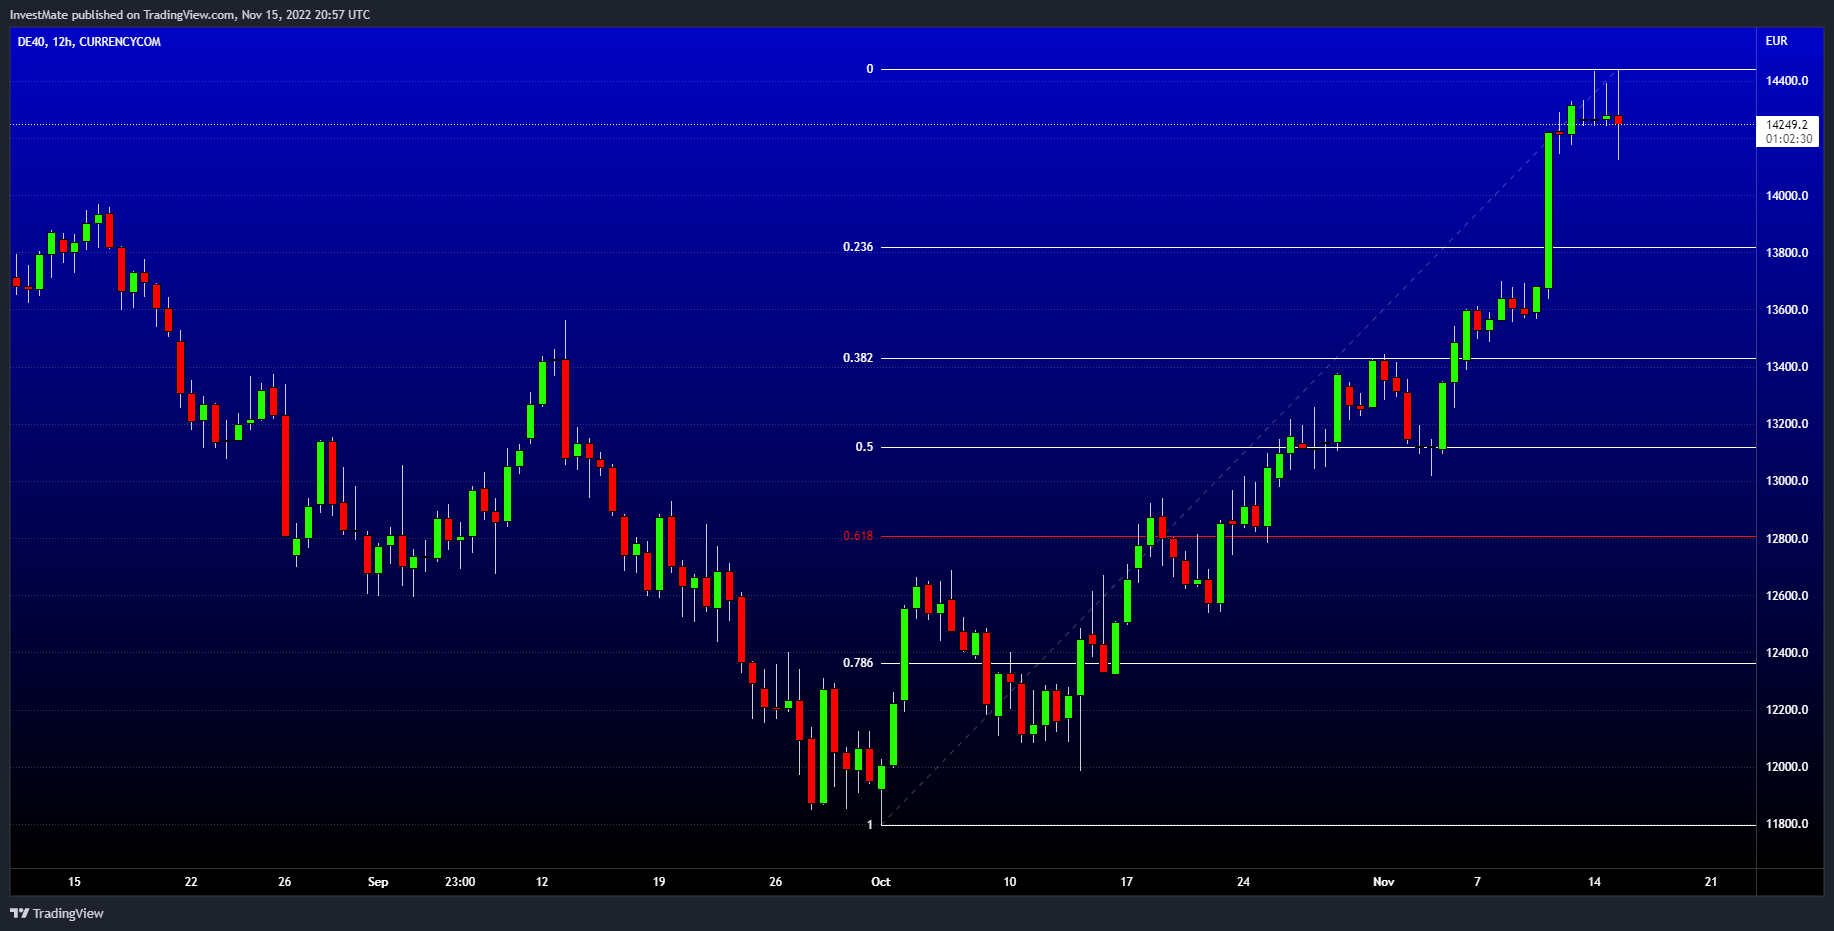This screenshot has height=931, width=1834.
Task: Click the Nov label on time axis
Action: point(1384,882)
